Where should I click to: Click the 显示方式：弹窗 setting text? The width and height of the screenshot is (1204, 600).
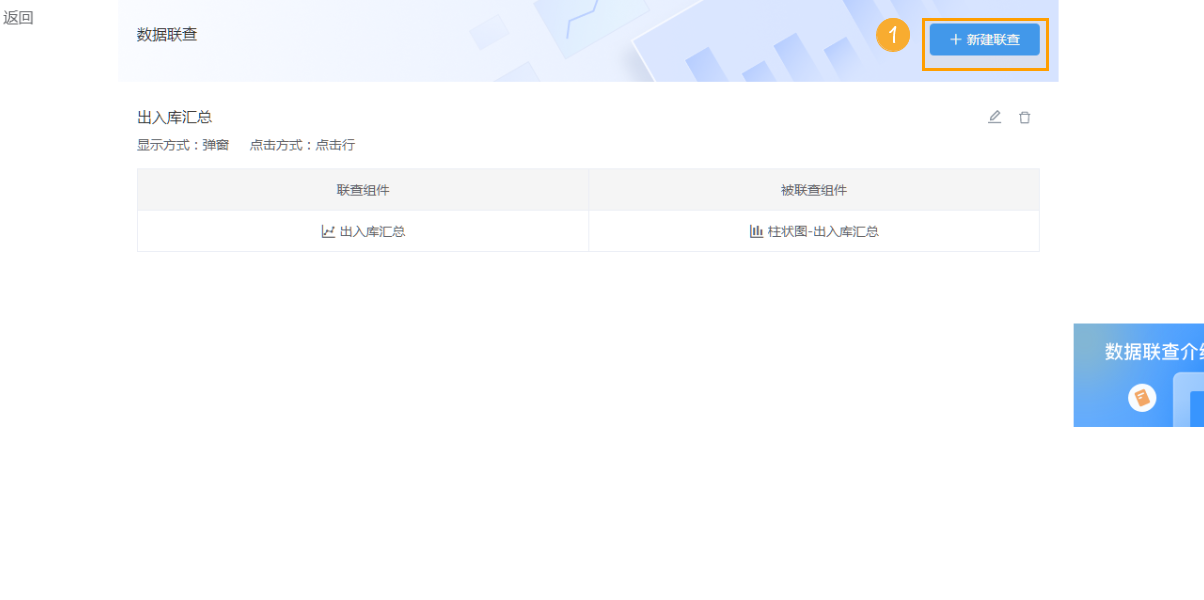183,145
